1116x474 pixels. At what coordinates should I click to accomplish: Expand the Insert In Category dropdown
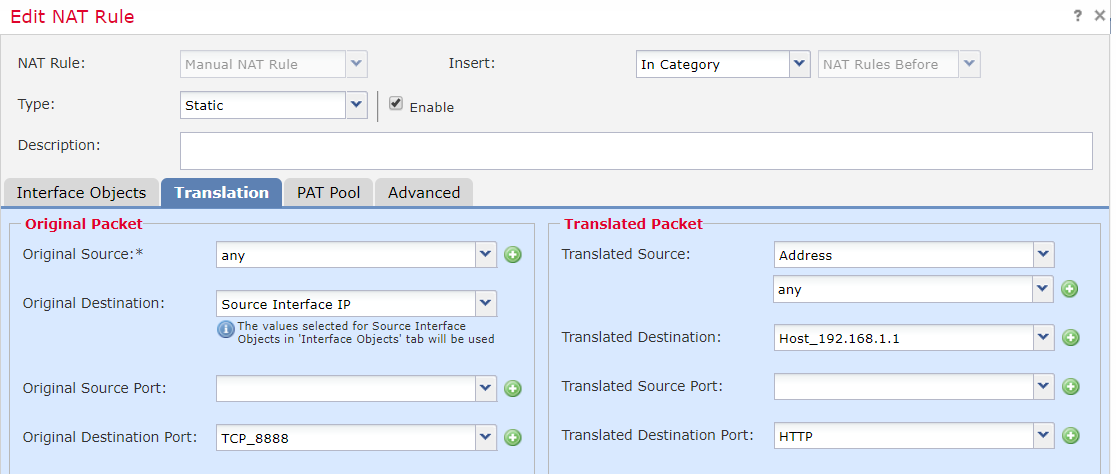(799, 64)
